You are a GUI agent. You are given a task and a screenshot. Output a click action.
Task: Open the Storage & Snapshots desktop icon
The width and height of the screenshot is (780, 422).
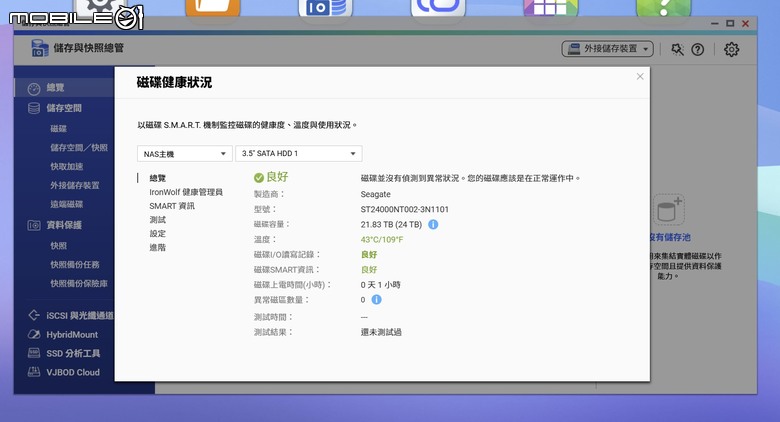point(325,8)
